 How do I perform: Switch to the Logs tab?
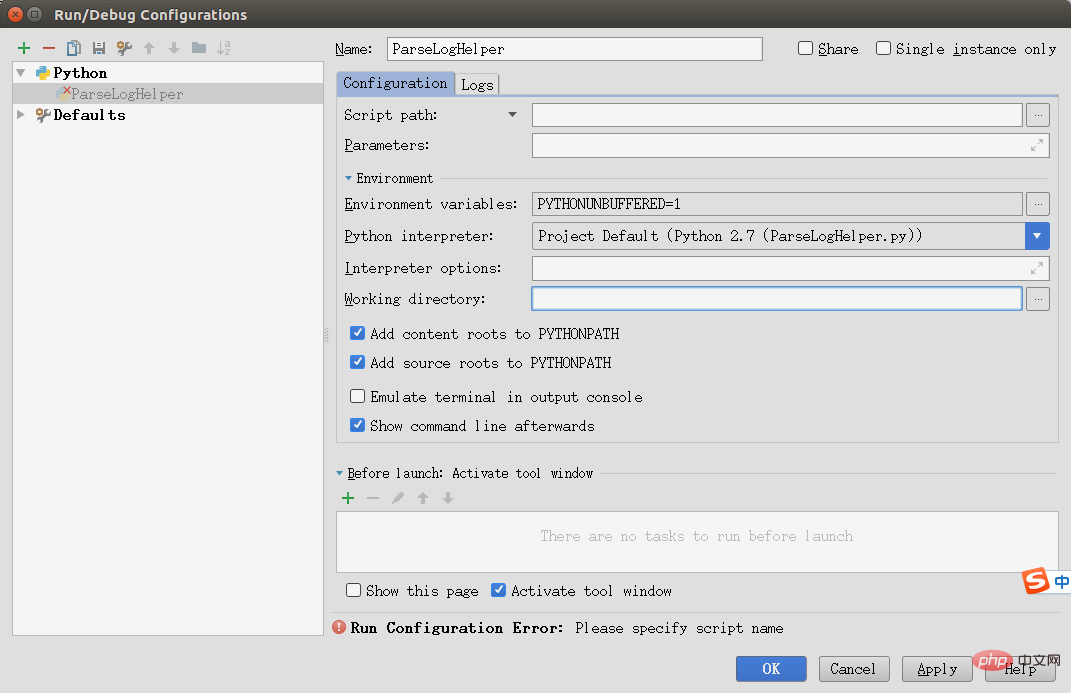[477, 85]
